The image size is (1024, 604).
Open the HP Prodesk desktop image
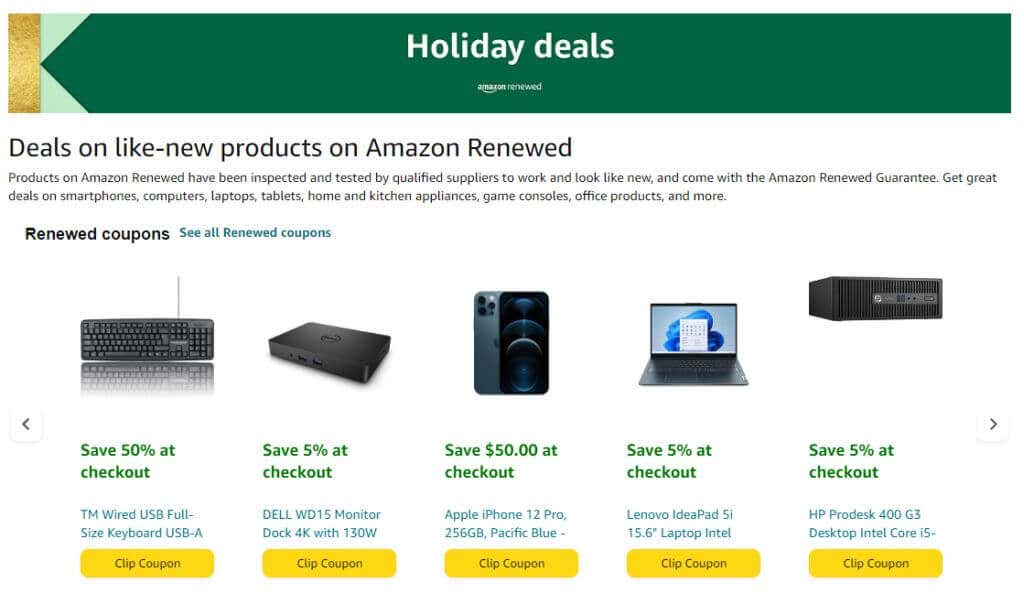tap(875, 298)
